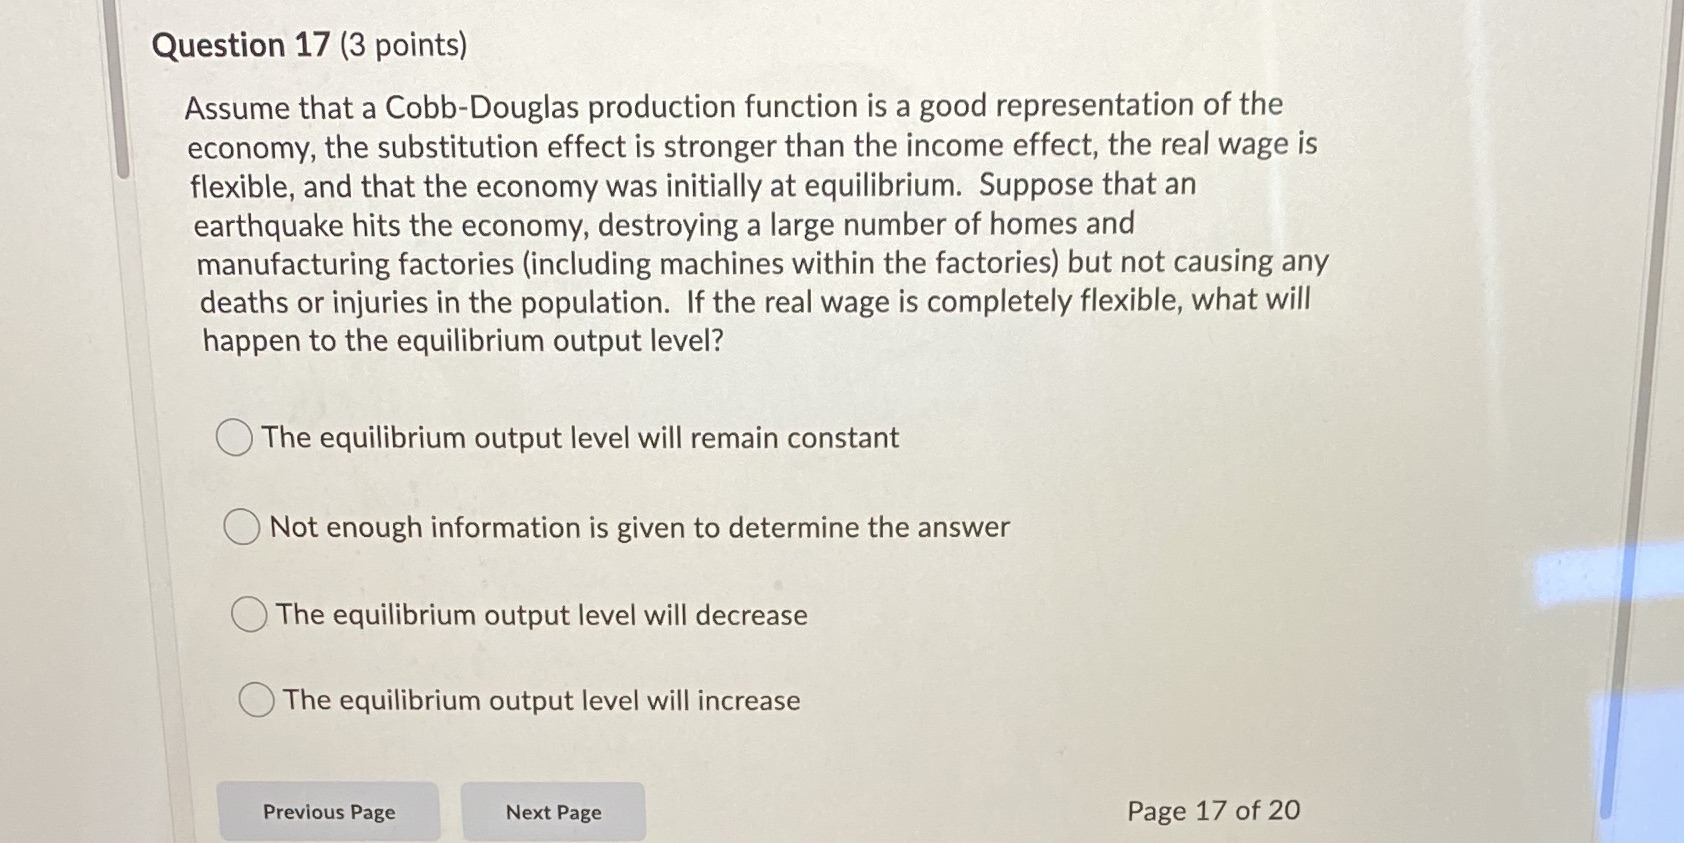Select the 'Not enough information' answer option
The height and width of the screenshot is (843, 1684).
[x=241, y=527]
